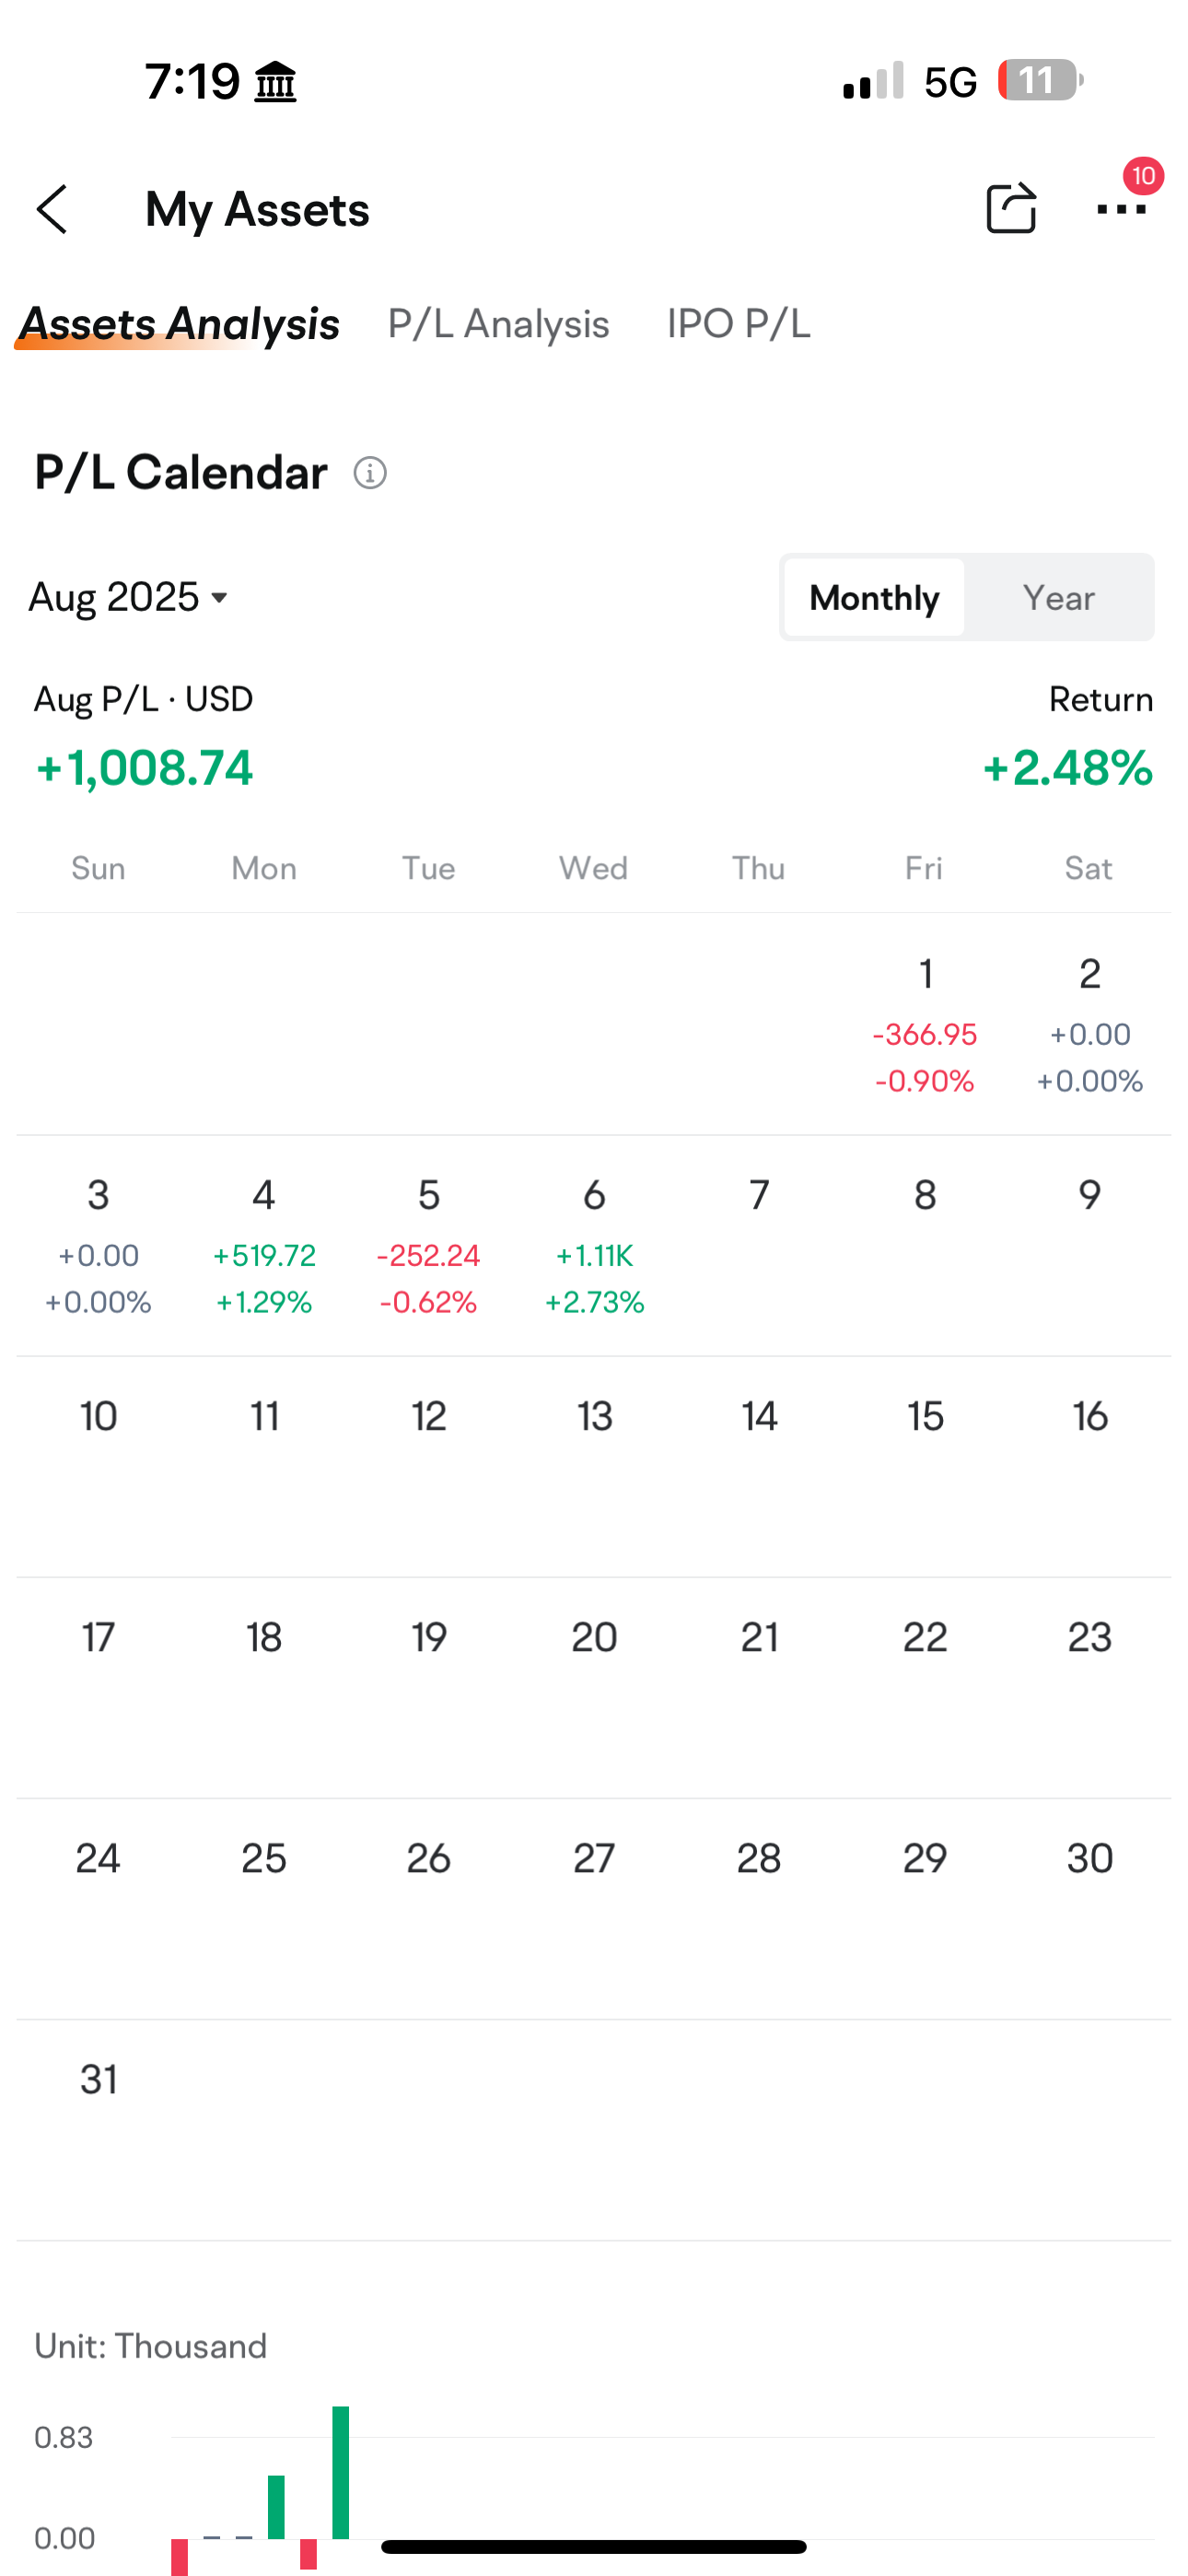Select the Monthly view toggle
This screenshot has width=1188, height=2576.
tap(874, 598)
